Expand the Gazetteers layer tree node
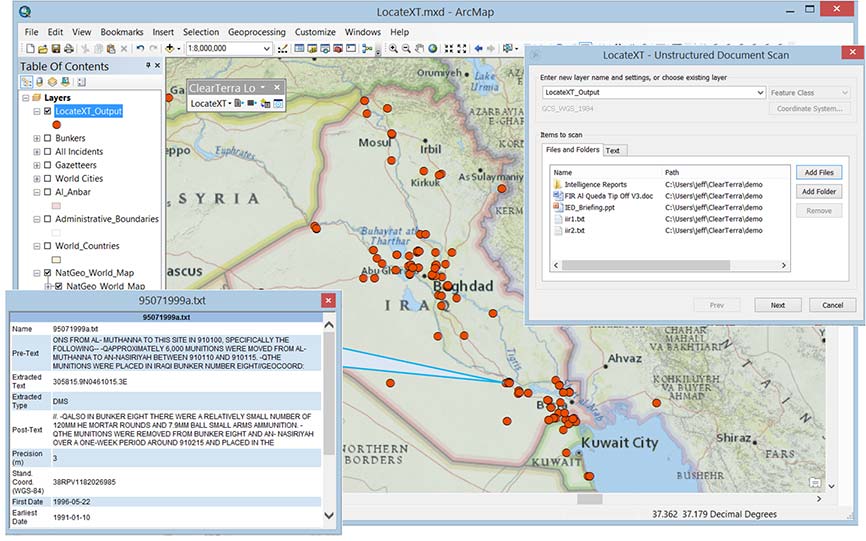866x541 pixels. [x=37, y=165]
